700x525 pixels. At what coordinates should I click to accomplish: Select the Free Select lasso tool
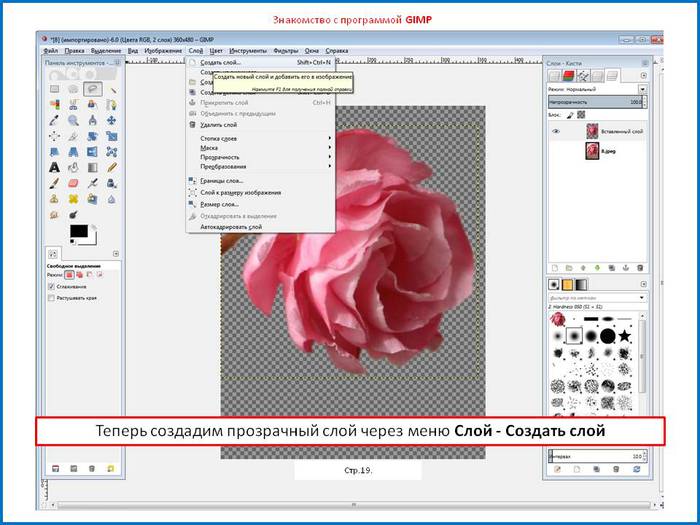(x=92, y=89)
